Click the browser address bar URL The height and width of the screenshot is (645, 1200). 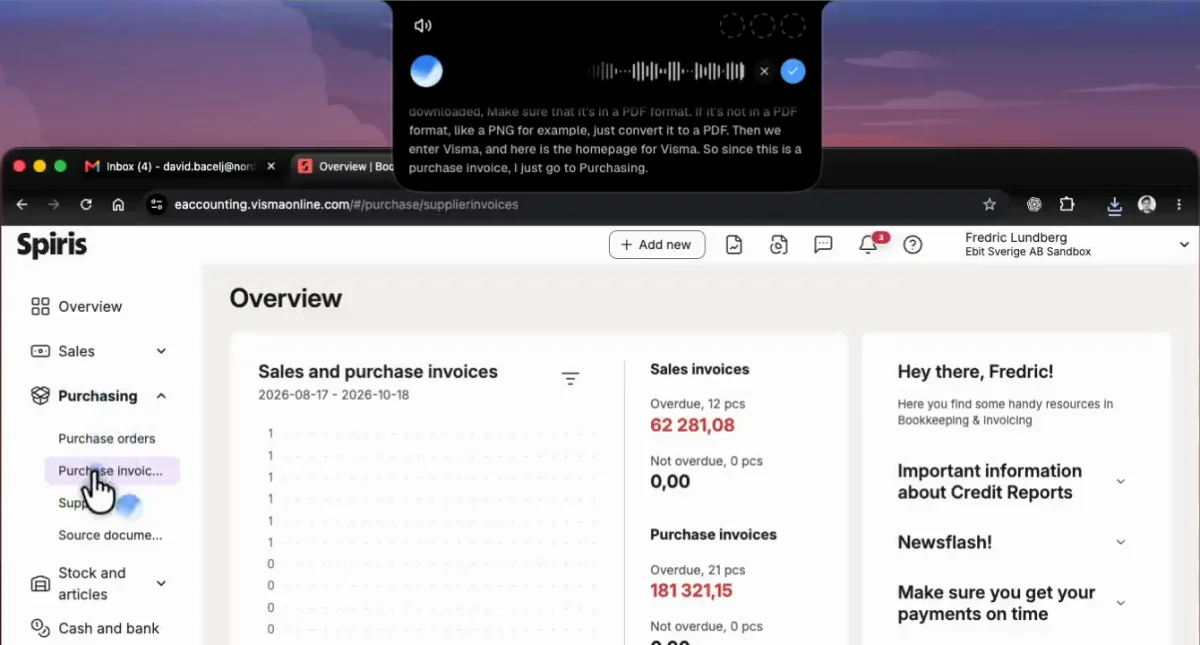[346, 204]
